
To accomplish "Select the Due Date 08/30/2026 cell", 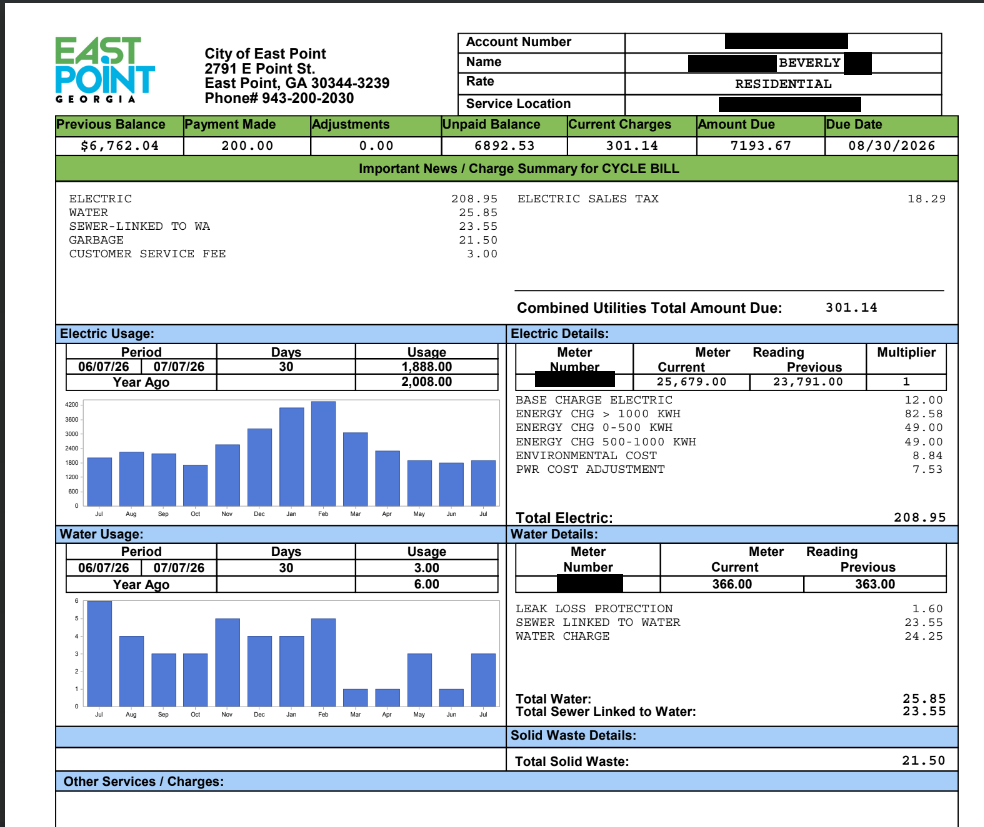I will 891,146.
